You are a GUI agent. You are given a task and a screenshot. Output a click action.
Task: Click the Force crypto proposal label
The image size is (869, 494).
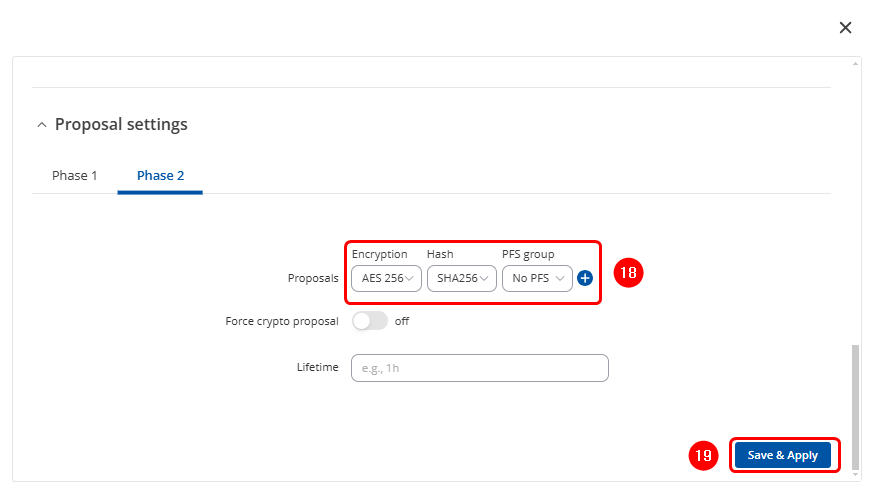click(282, 321)
